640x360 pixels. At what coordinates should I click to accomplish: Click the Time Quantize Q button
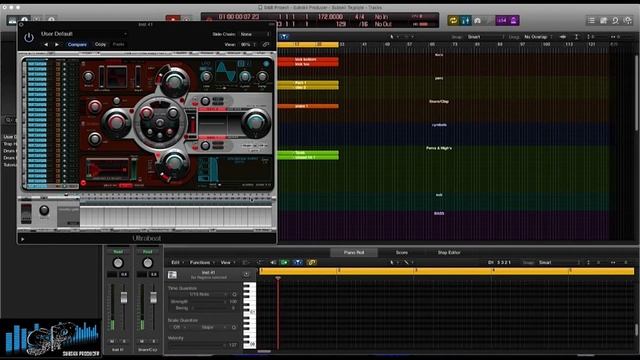tap(234, 294)
